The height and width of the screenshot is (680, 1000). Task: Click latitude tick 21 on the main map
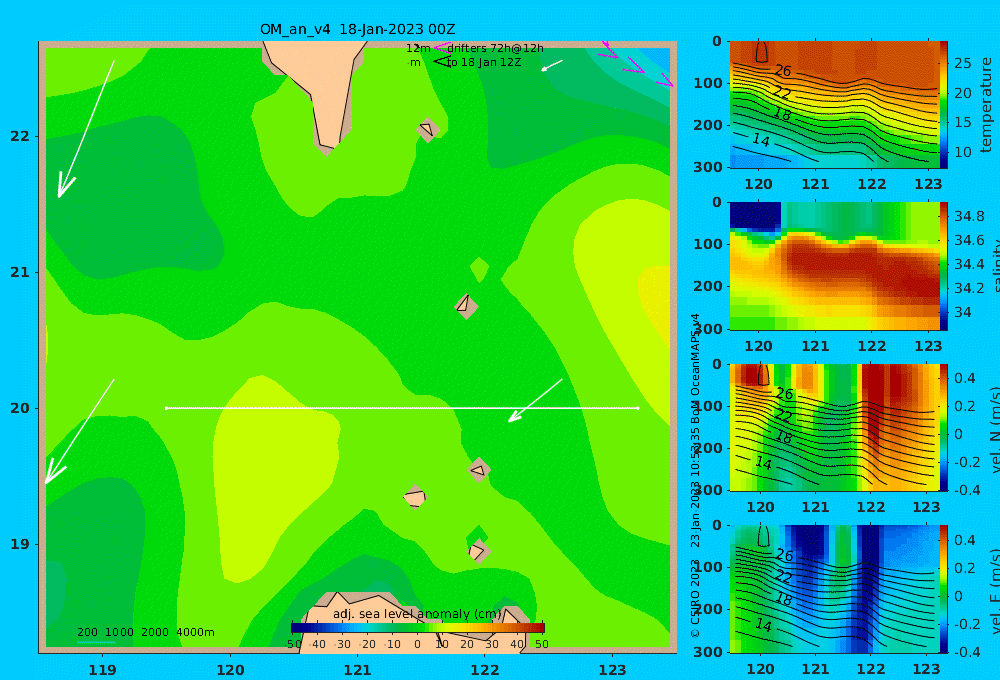tap(20, 272)
